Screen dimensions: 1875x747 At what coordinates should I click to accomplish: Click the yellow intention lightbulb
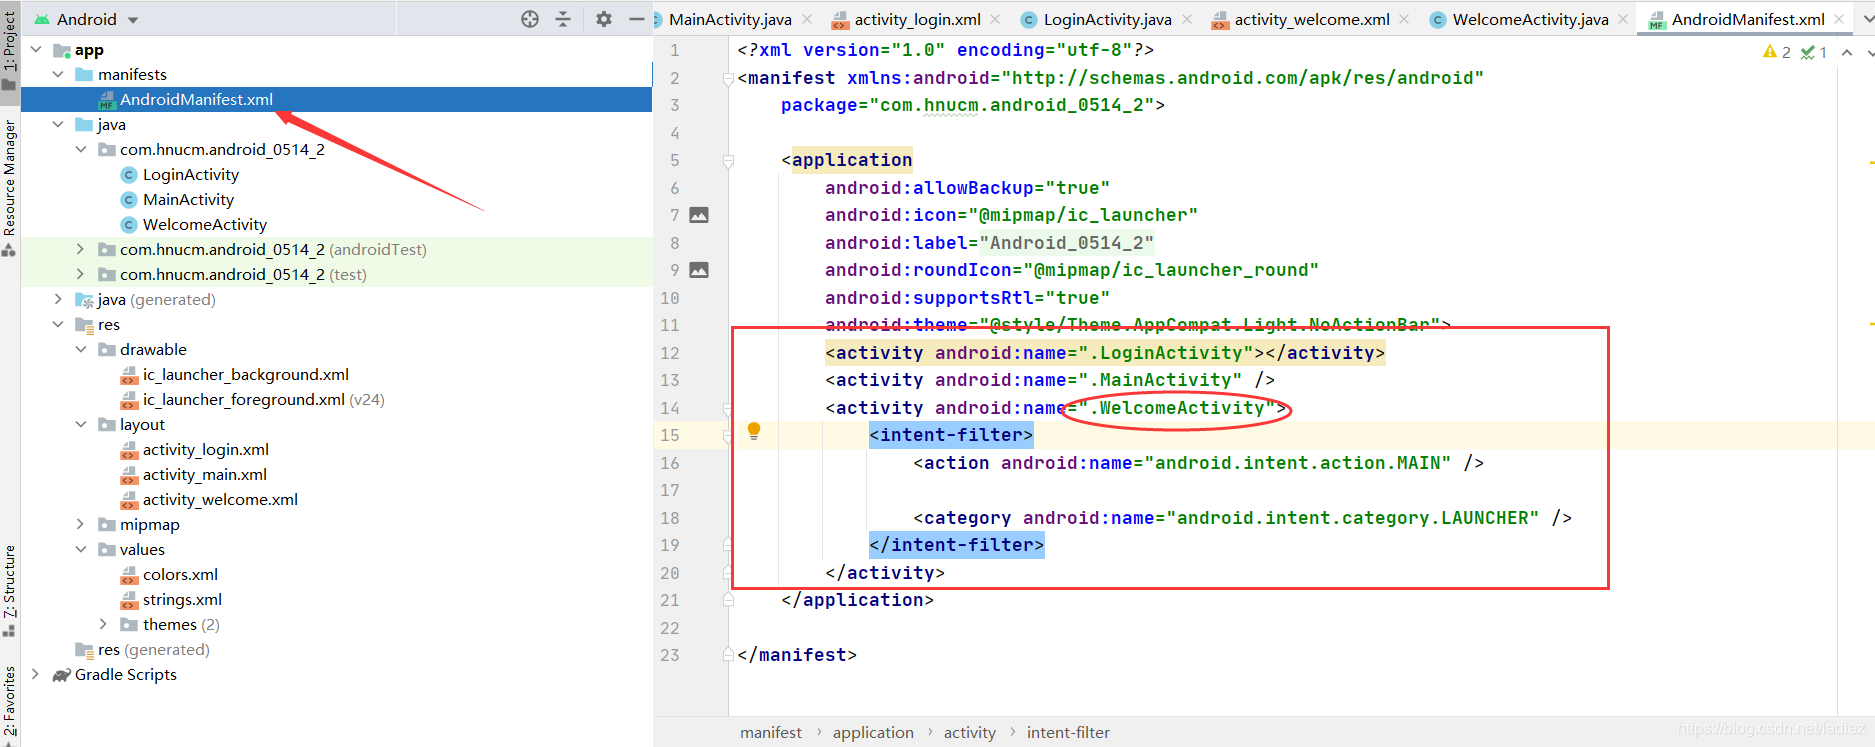(754, 432)
